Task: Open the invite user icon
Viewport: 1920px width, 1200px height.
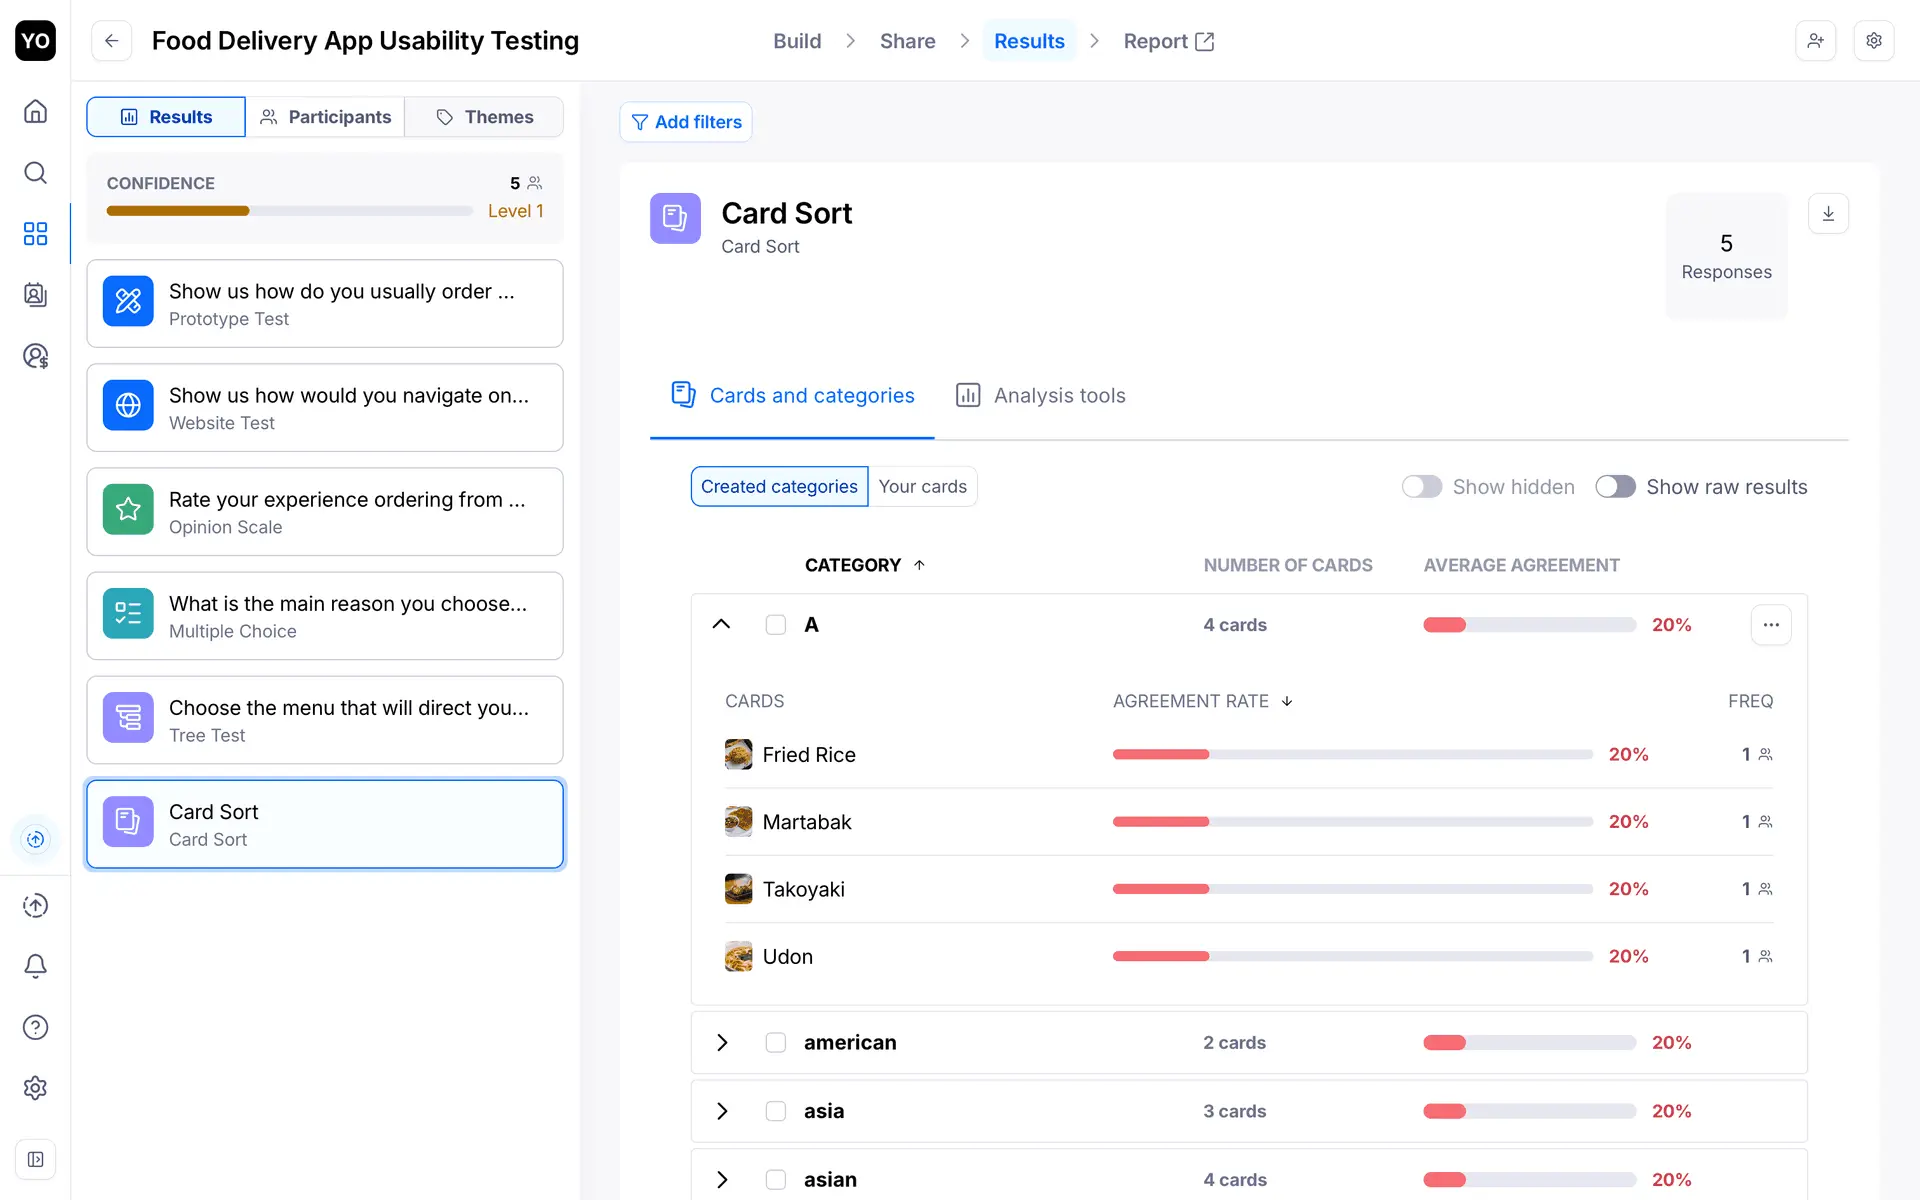Action: tap(1815, 41)
